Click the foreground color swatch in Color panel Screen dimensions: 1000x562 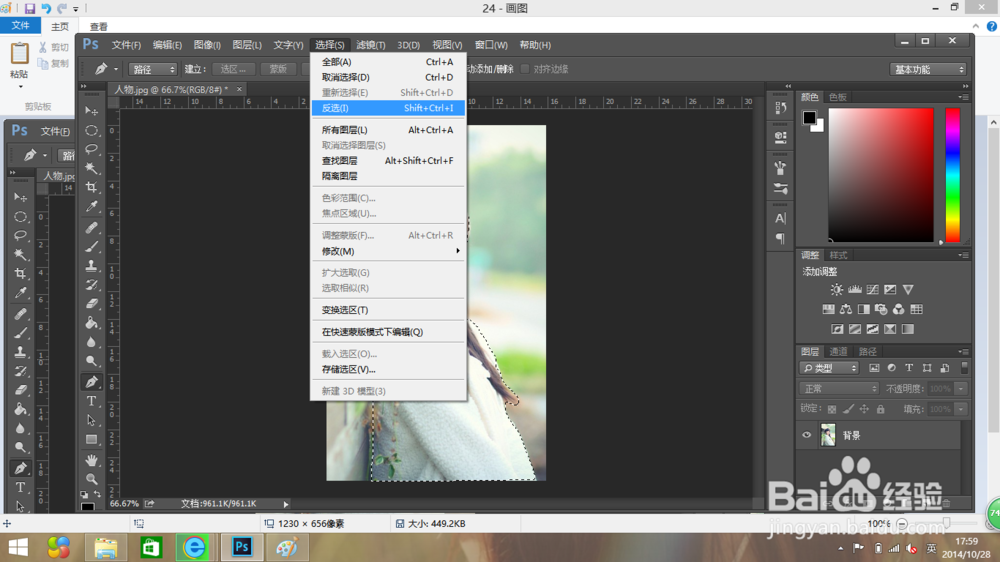[x=809, y=117]
